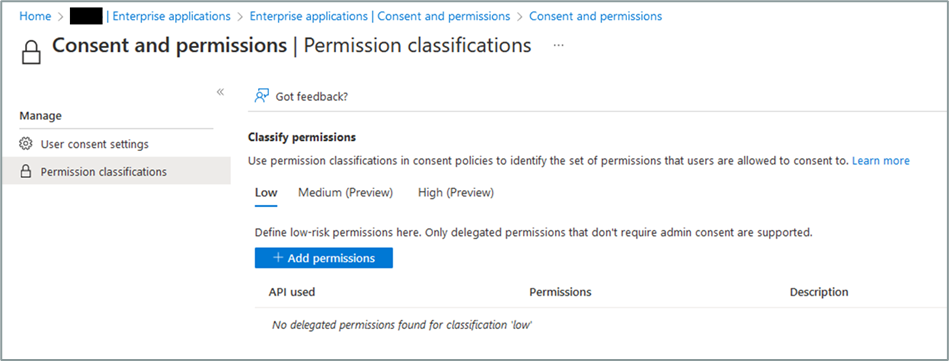Click the Got feedback? text
The height and width of the screenshot is (361, 949).
[312, 96]
